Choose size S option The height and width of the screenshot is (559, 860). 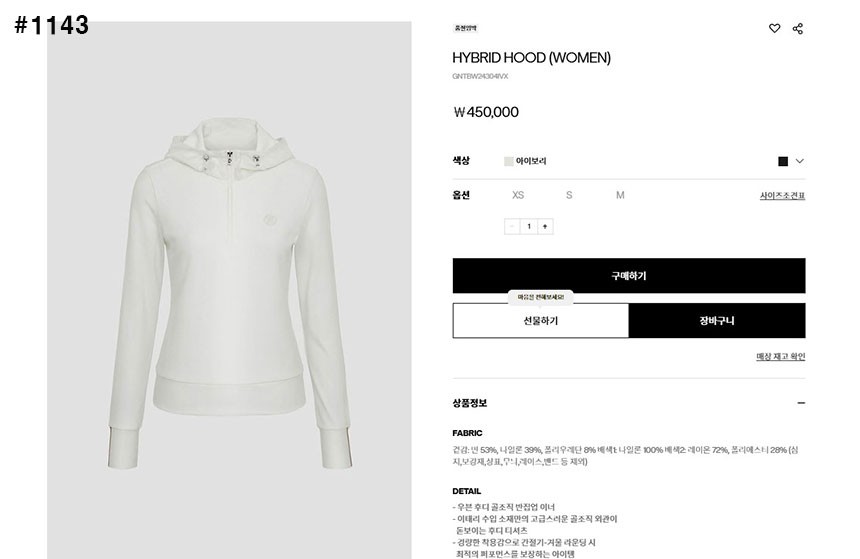pos(569,195)
